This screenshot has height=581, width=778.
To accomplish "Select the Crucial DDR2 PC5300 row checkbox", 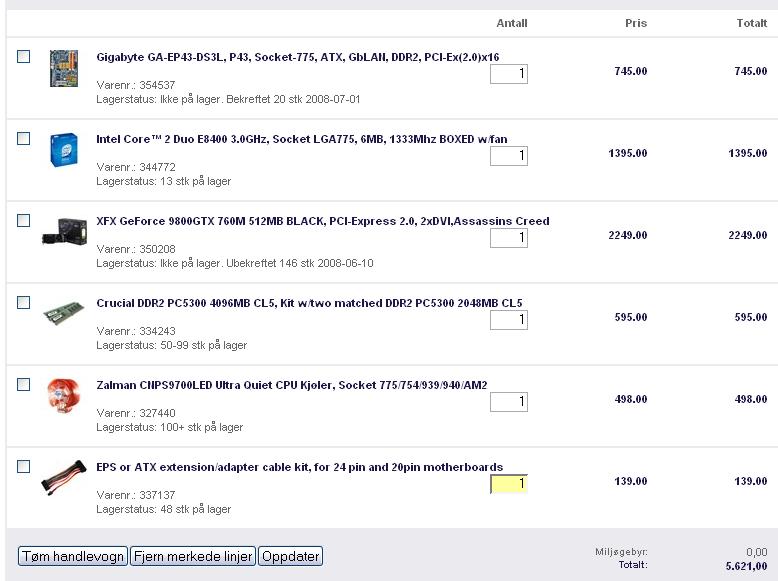I will (23, 303).
